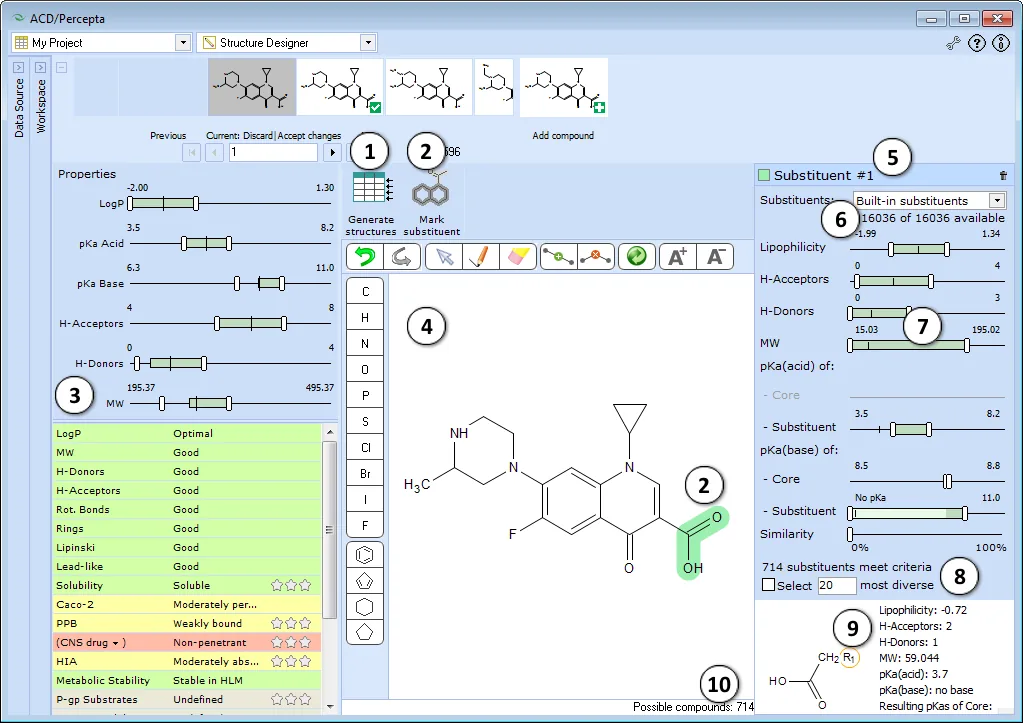
Task: Insert the plain cyclohexane ring template
Action: tap(365, 607)
